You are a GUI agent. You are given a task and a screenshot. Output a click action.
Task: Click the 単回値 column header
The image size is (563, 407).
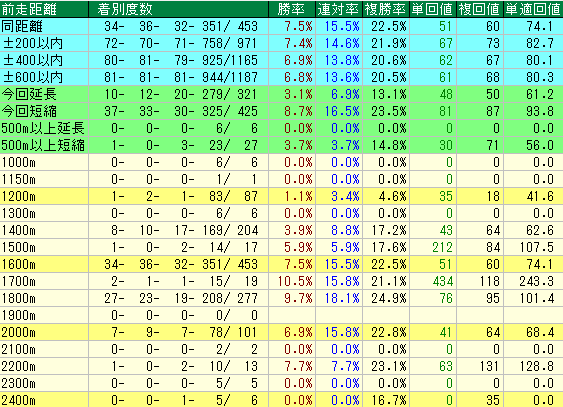(433, 9)
